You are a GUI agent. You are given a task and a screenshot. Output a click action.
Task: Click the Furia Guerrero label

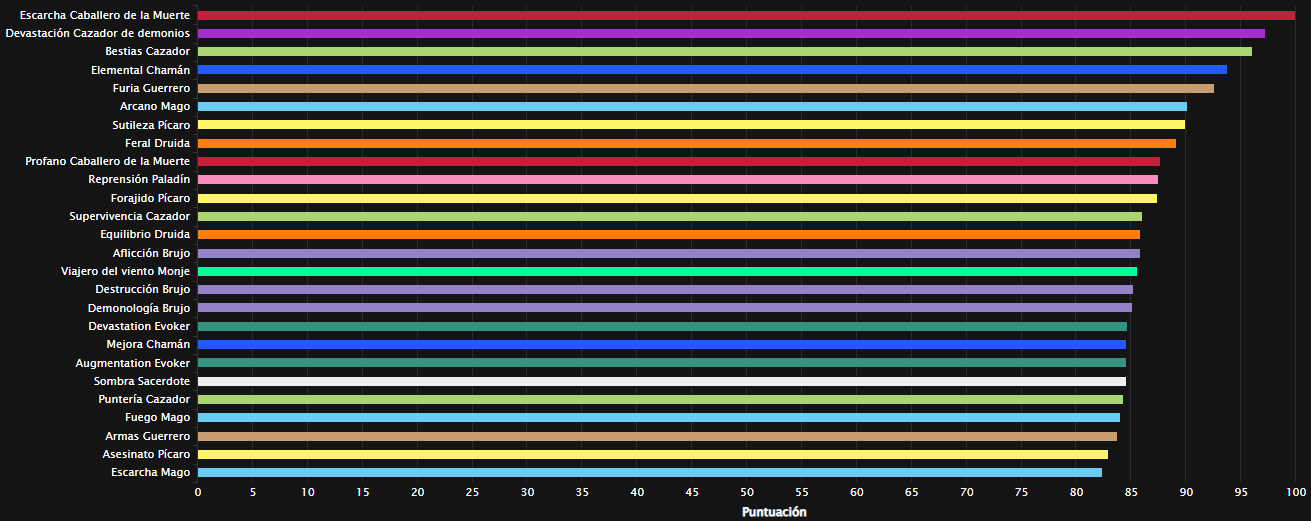tap(151, 88)
